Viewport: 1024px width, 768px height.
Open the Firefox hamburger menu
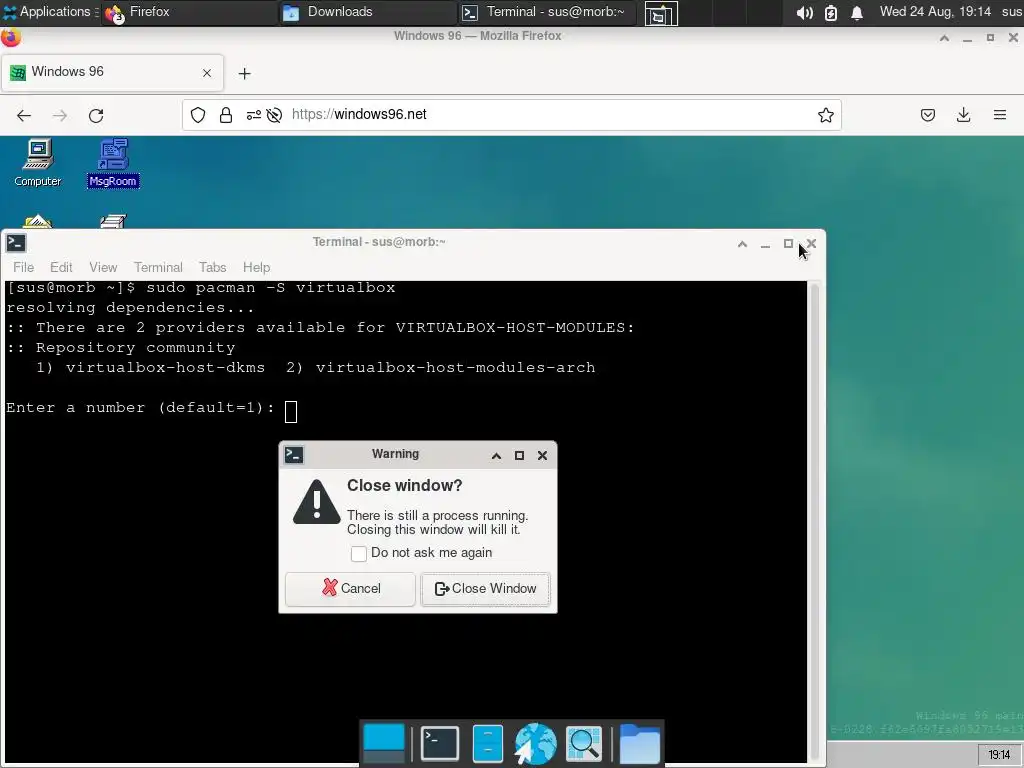tap(1000, 116)
